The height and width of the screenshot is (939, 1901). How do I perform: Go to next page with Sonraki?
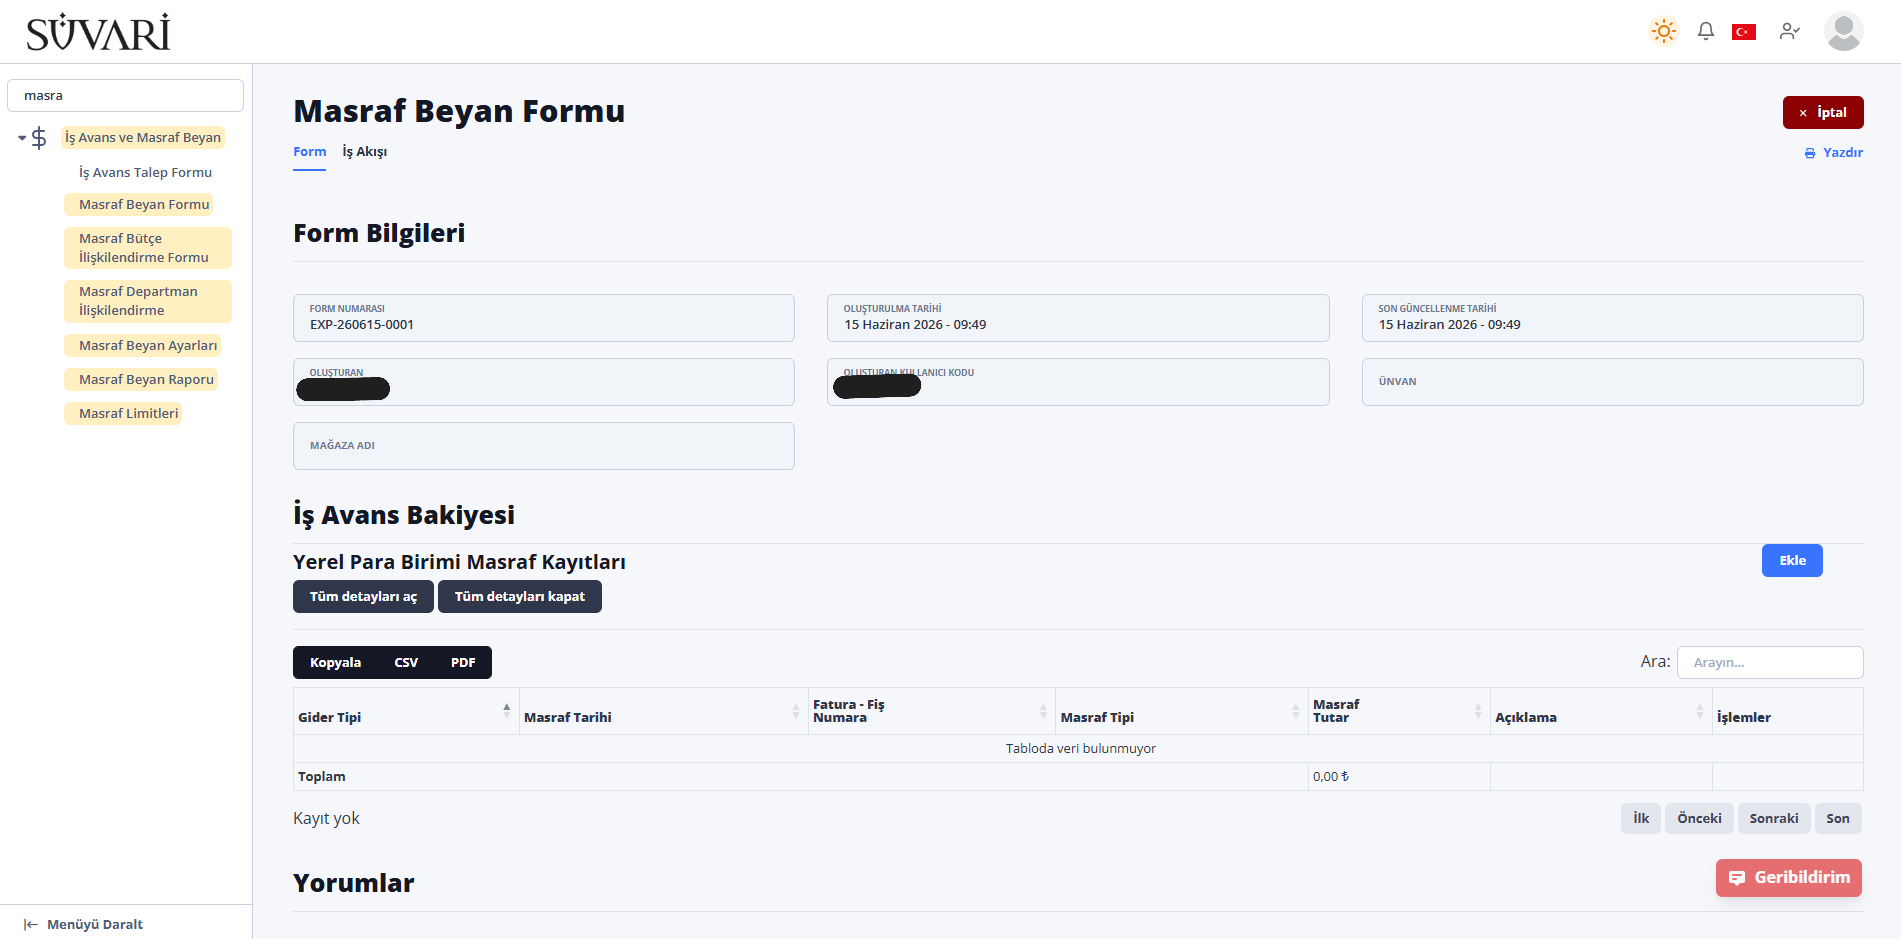1774,819
